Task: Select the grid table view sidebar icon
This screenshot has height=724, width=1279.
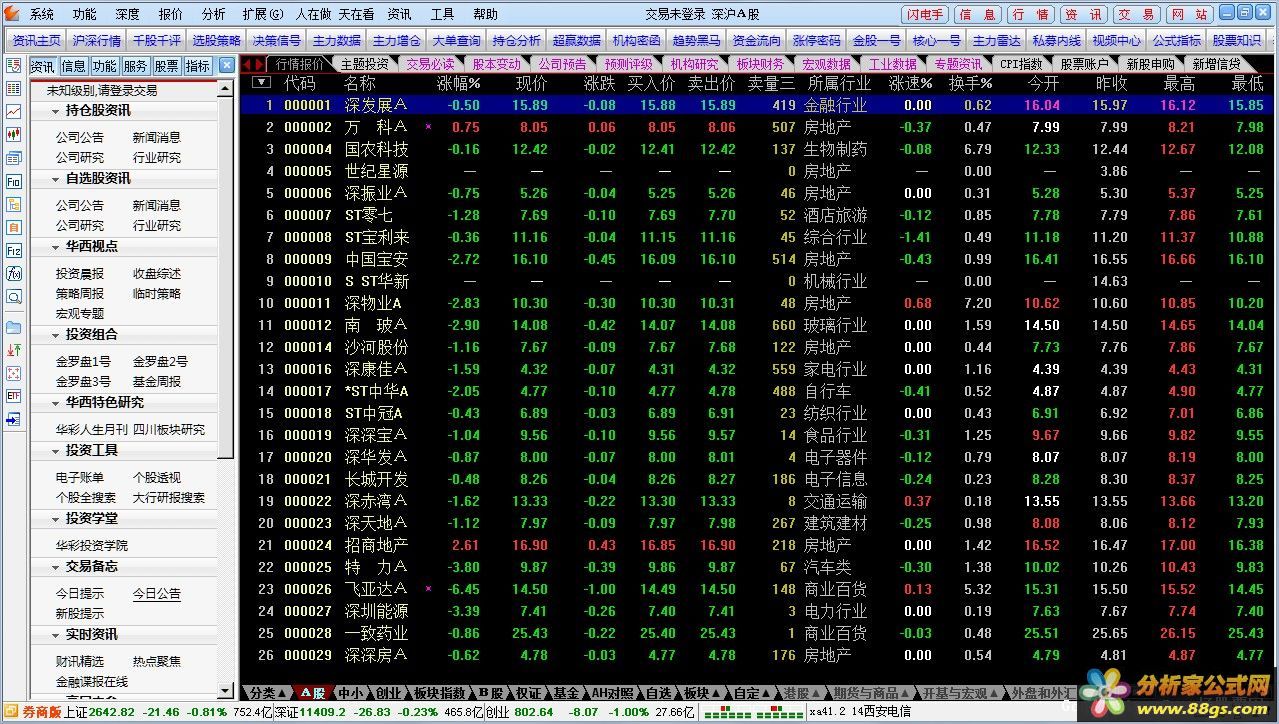Action: pyautogui.click(x=13, y=89)
